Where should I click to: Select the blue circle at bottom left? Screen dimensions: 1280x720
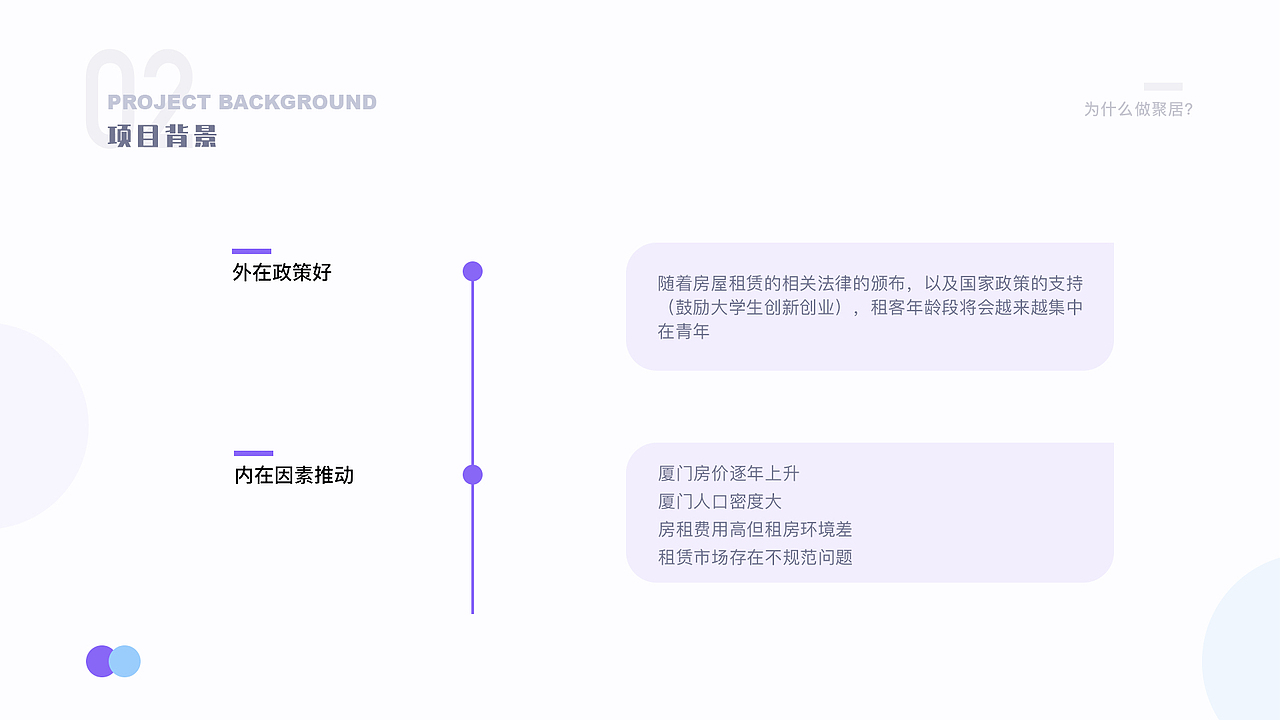pos(125,661)
